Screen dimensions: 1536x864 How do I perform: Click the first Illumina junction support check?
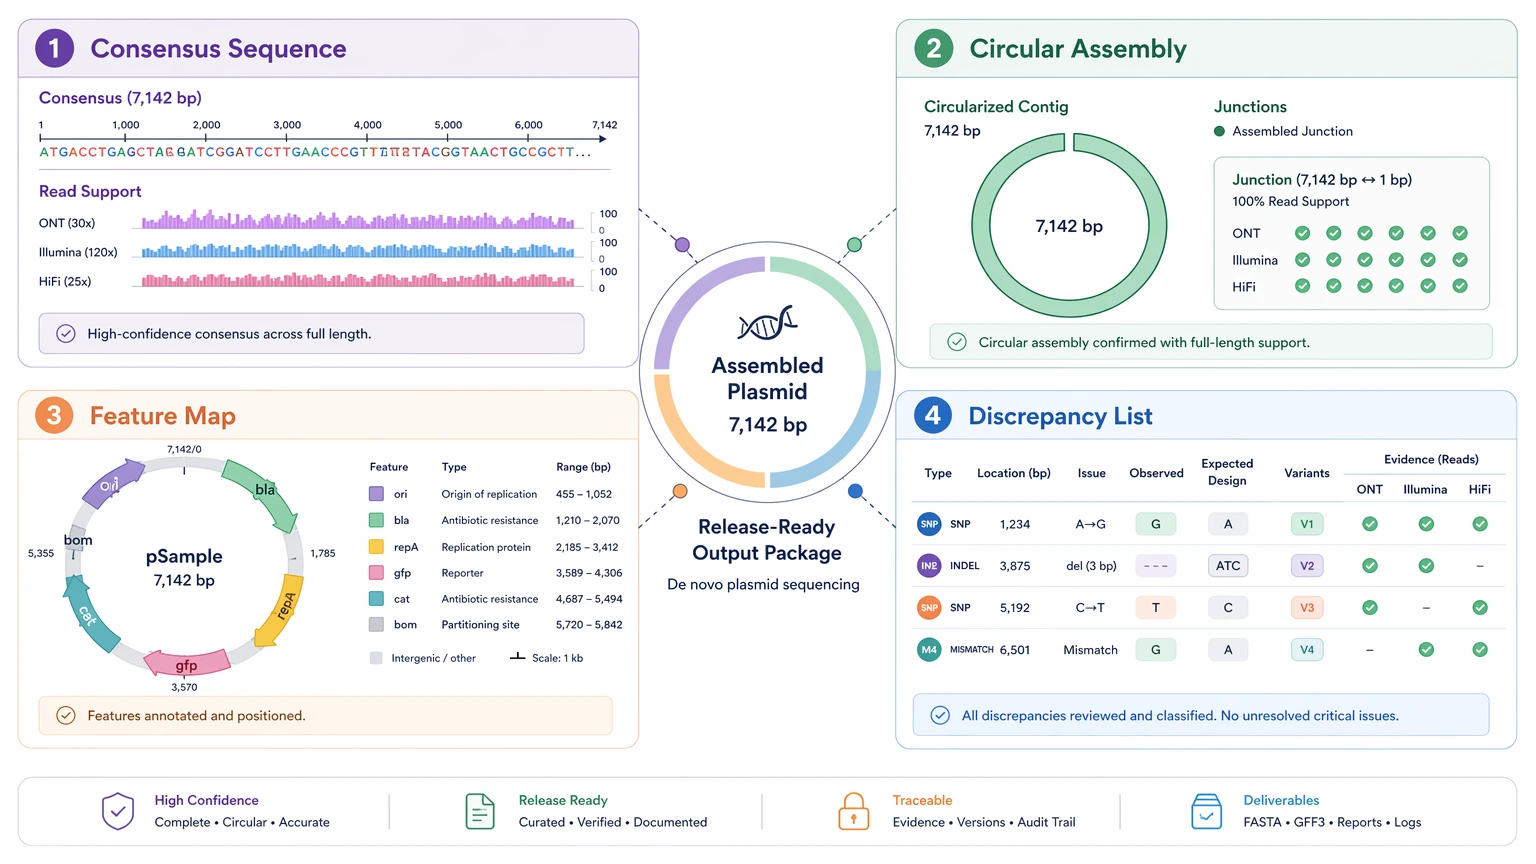[x=1303, y=260]
